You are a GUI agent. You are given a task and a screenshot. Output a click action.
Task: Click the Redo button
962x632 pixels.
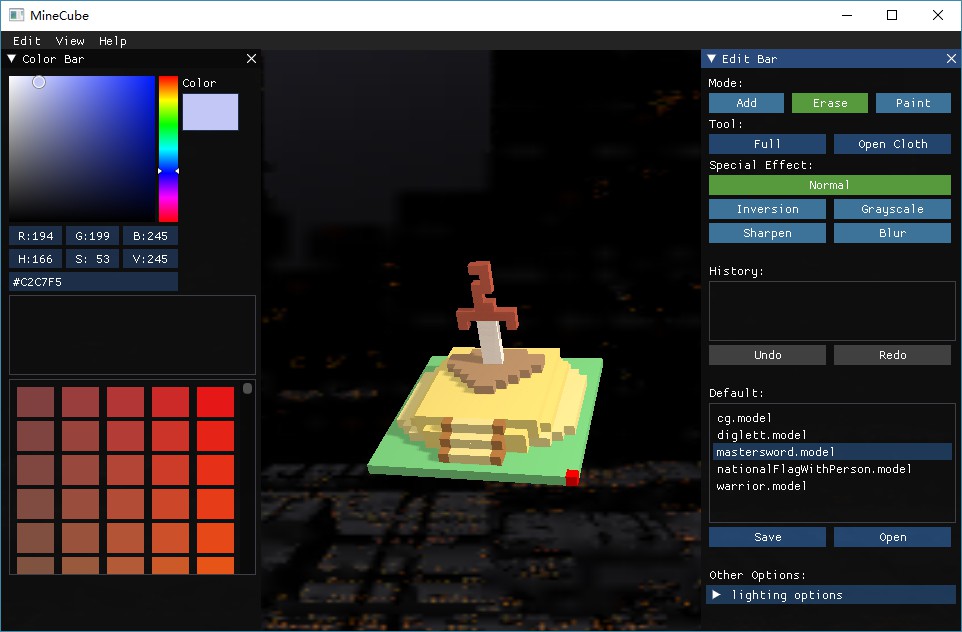coord(892,355)
